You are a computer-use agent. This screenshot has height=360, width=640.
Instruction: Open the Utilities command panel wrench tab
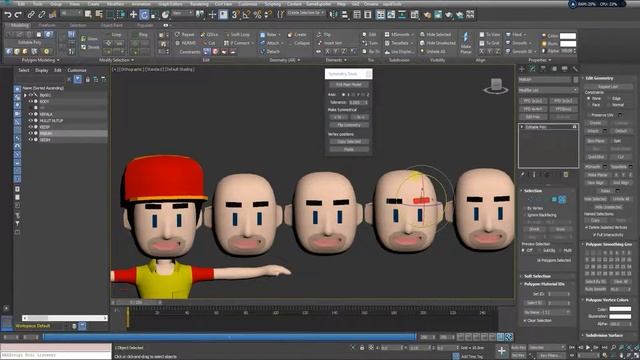pyautogui.click(x=575, y=69)
